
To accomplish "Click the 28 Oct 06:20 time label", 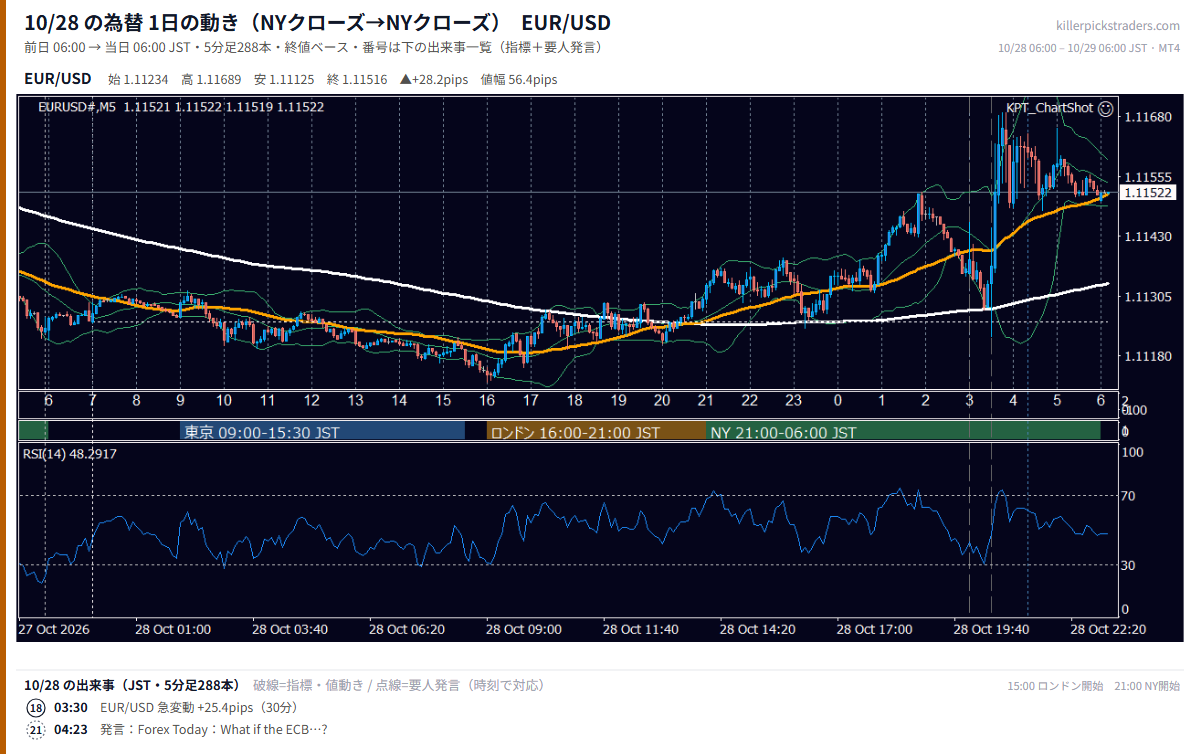I will [407, 630].
